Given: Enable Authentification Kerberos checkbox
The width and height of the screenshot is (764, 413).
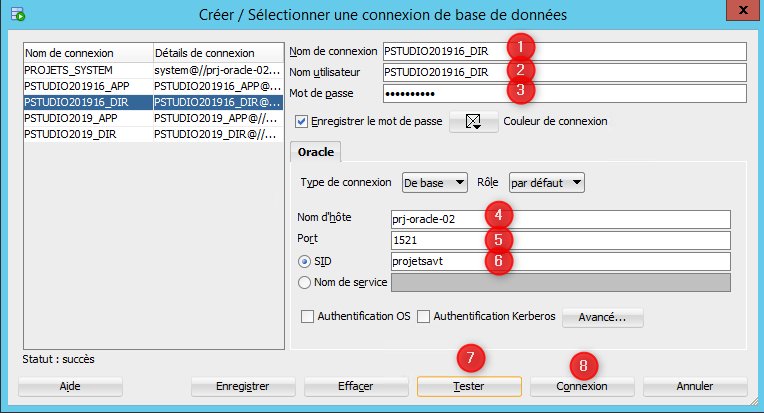Looking at the screenshot, I should 424,317.
